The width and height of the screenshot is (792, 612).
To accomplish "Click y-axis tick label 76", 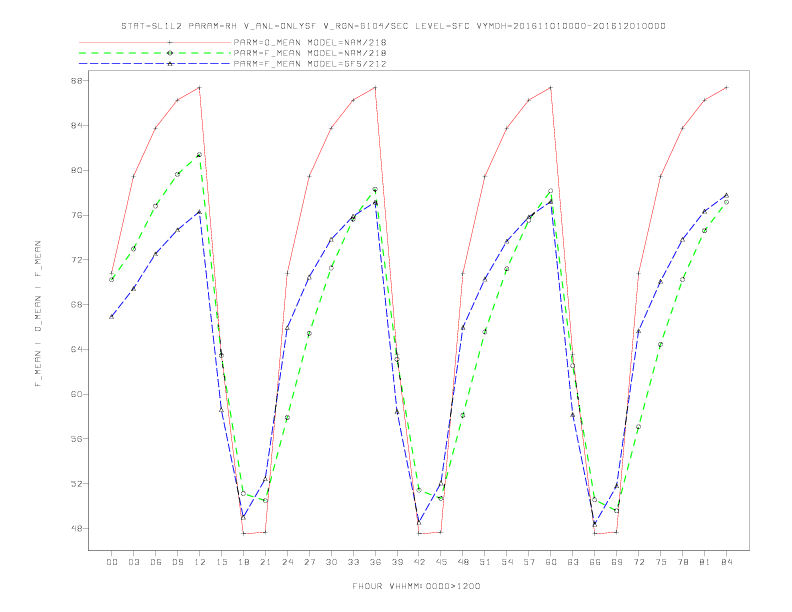I will (78, 215).
